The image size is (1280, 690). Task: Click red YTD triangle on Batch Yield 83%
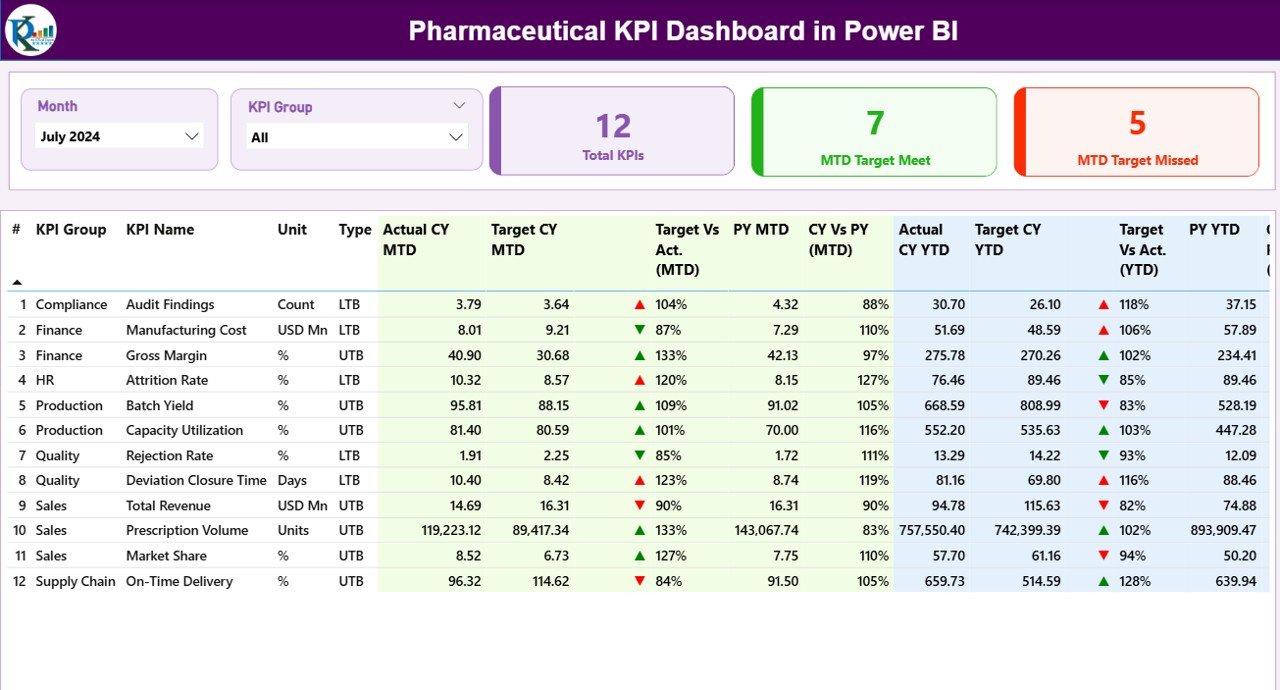coord(1102,405)
